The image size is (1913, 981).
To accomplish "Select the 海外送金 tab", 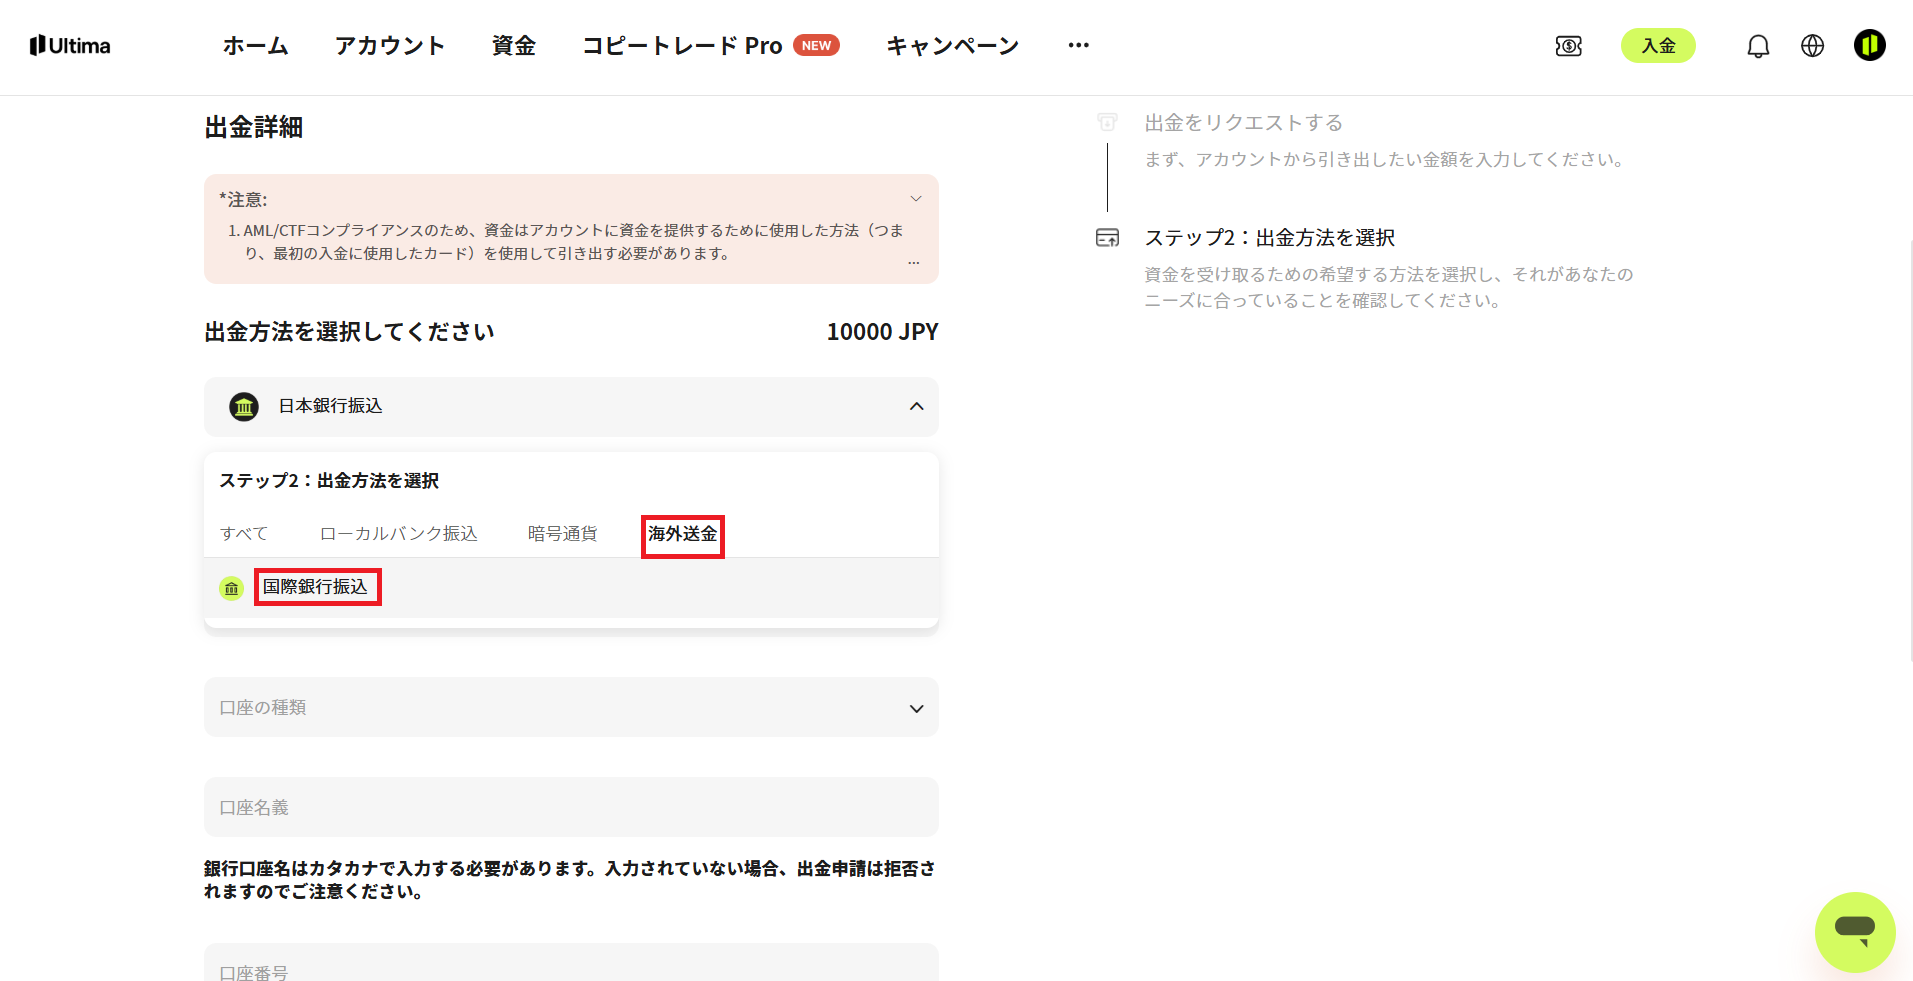I will [683, 534].
